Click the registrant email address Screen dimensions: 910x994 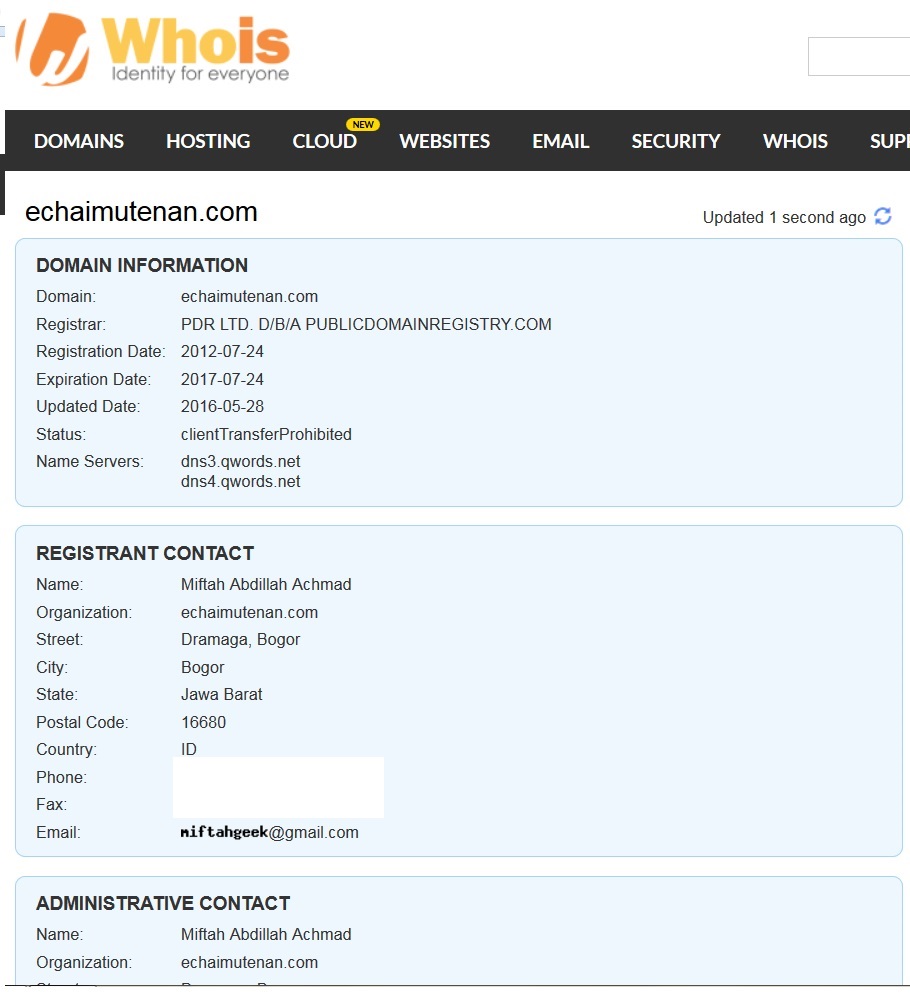[270, 832]
